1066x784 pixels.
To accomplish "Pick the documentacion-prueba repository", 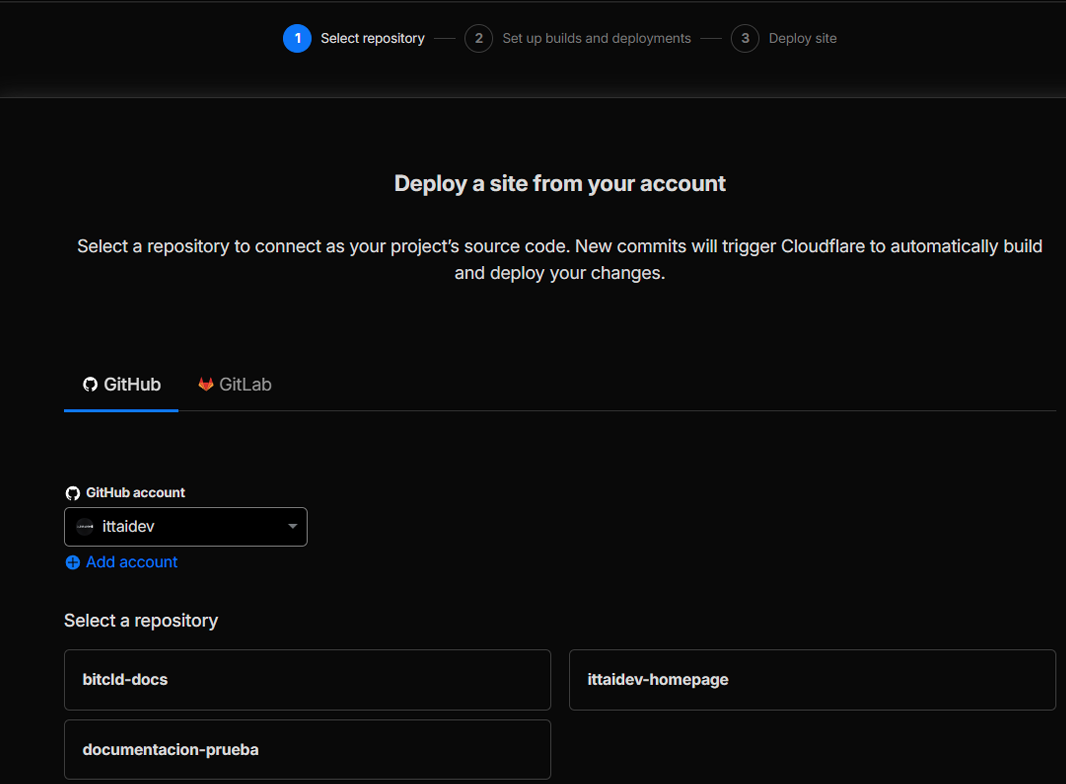I will click(x=307, y=749).
